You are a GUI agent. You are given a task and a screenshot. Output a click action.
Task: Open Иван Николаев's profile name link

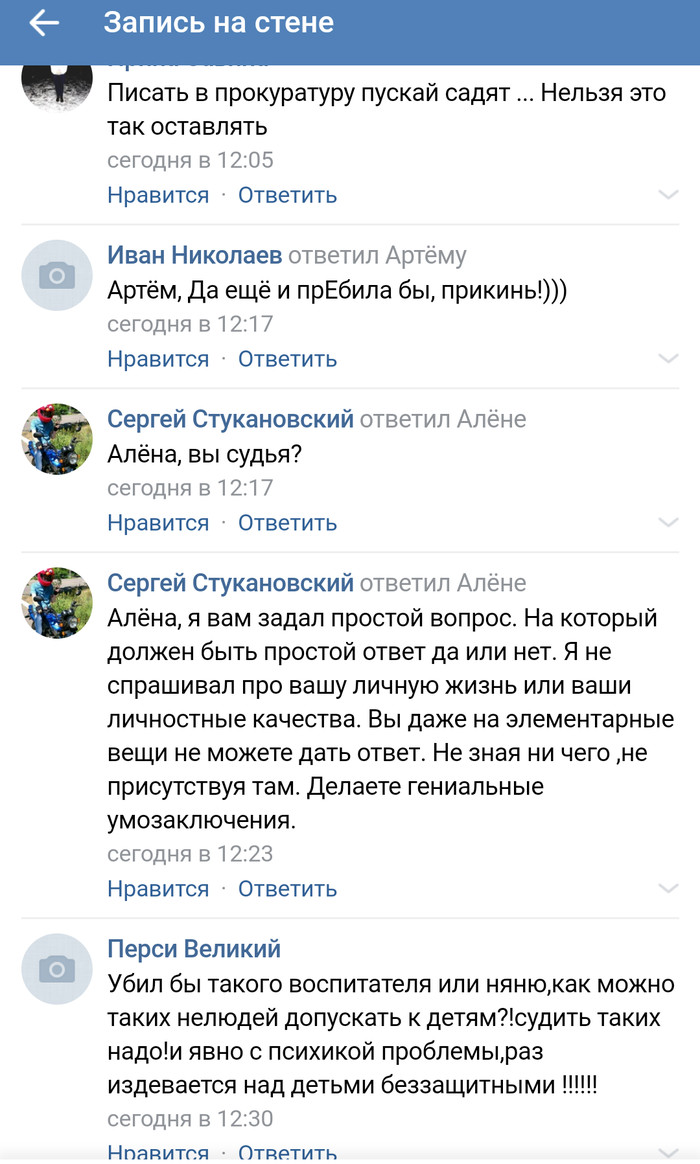click(195, 255)
